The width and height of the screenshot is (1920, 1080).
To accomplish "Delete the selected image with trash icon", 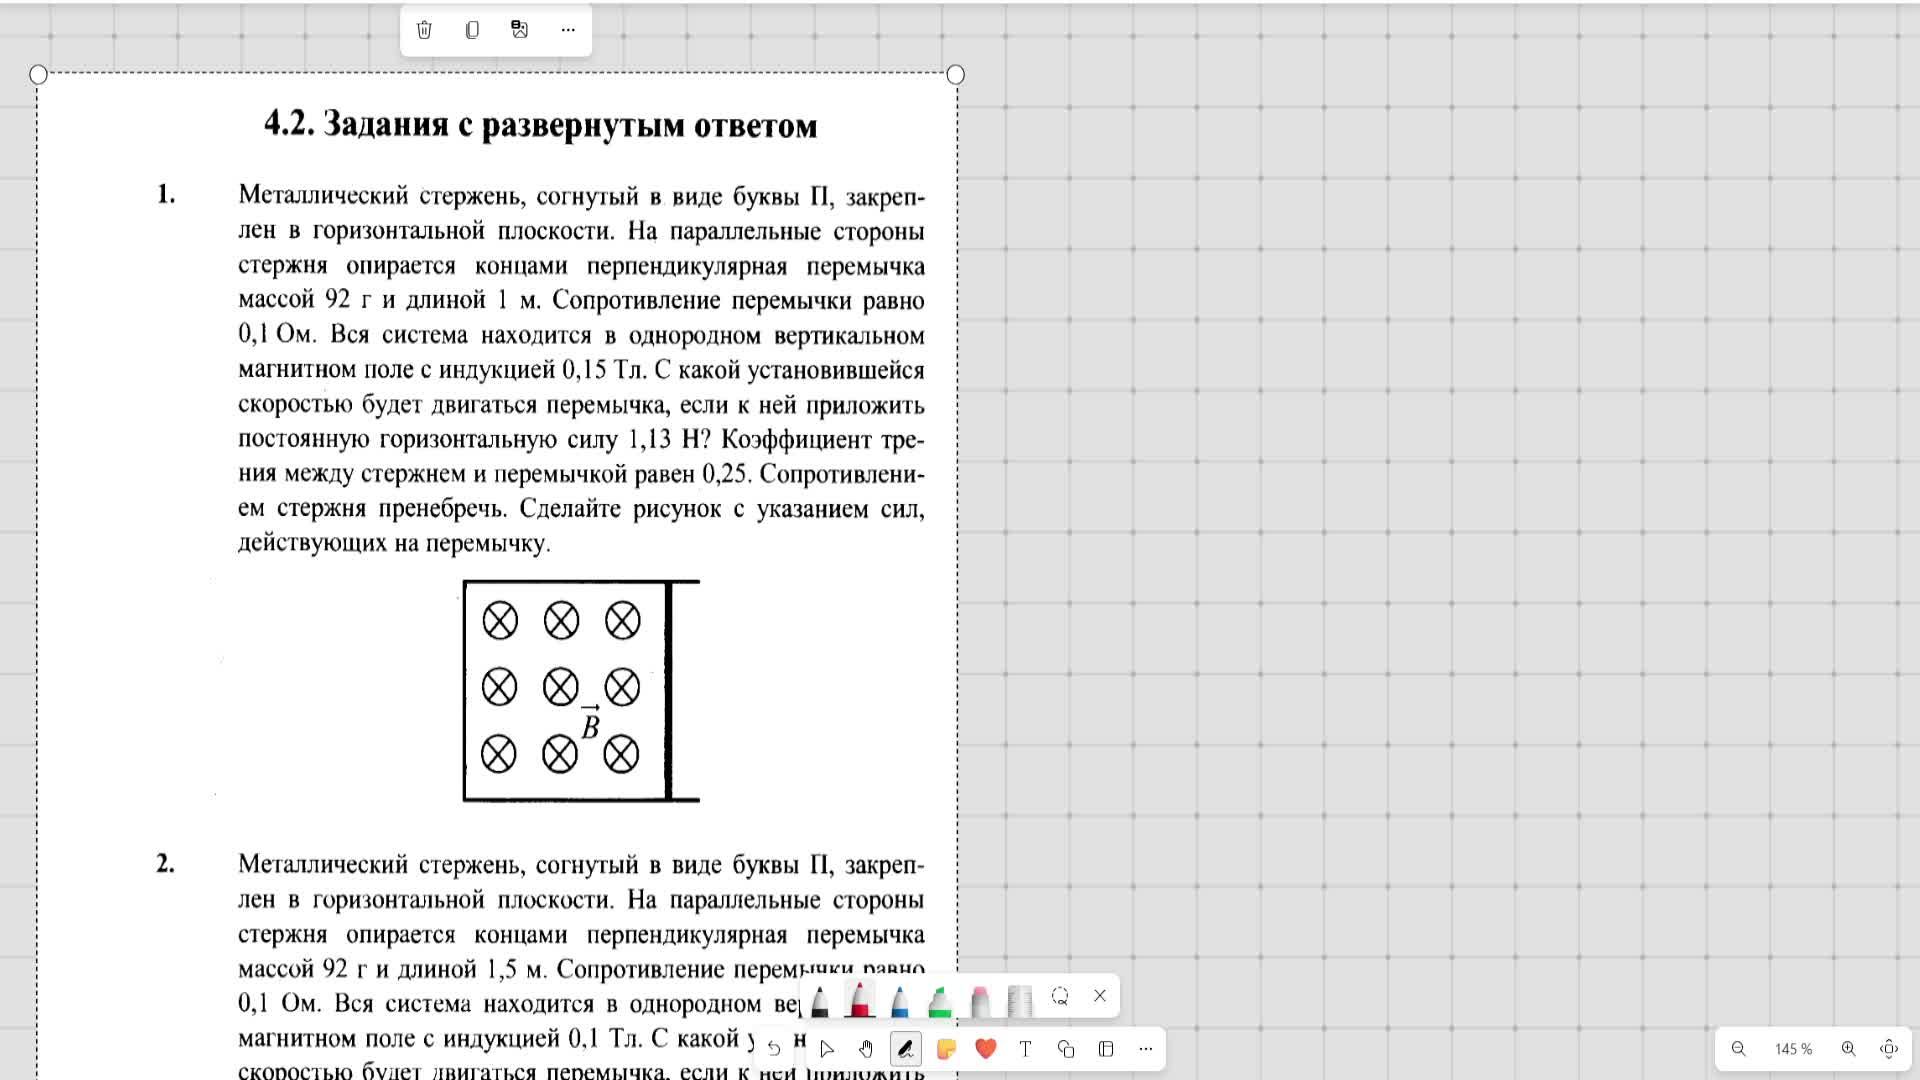I will tap(424, 30).
